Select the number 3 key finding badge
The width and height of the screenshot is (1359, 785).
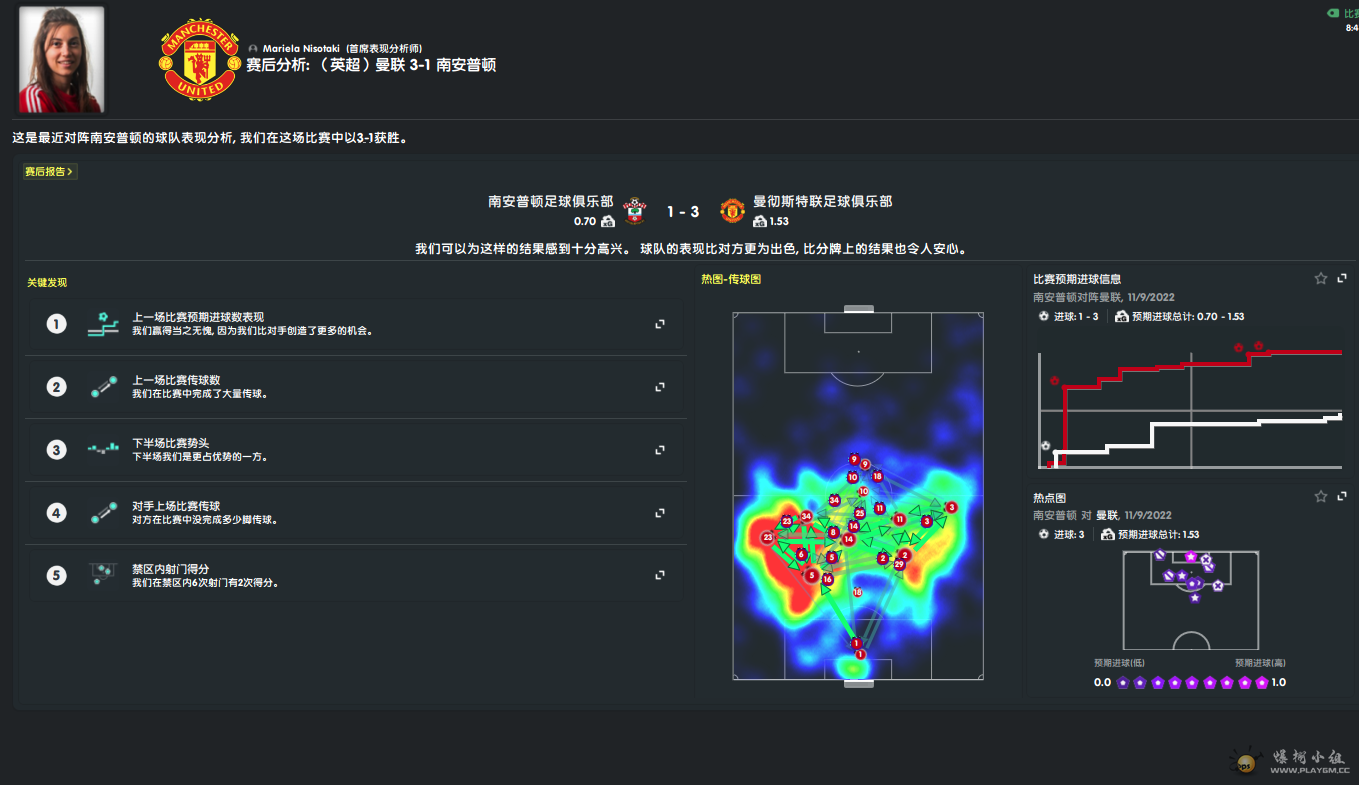57,450
